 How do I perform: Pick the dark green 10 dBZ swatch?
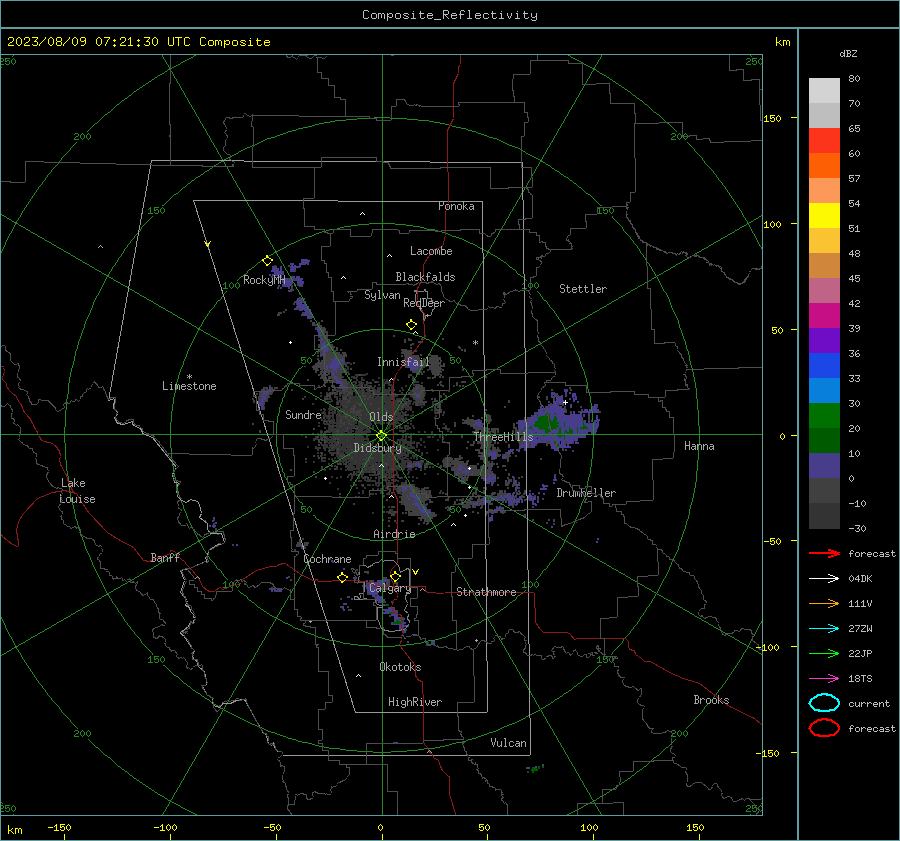pos(824,440)
